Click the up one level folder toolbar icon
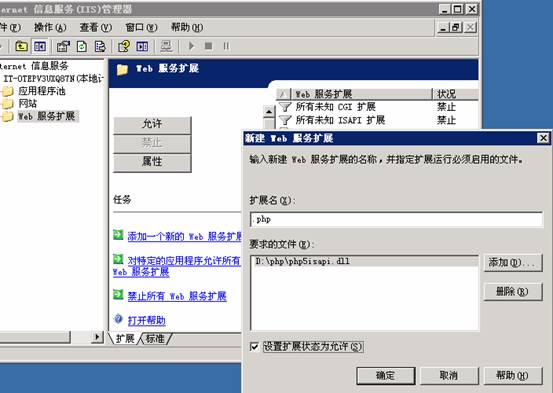 pos(21,46)
